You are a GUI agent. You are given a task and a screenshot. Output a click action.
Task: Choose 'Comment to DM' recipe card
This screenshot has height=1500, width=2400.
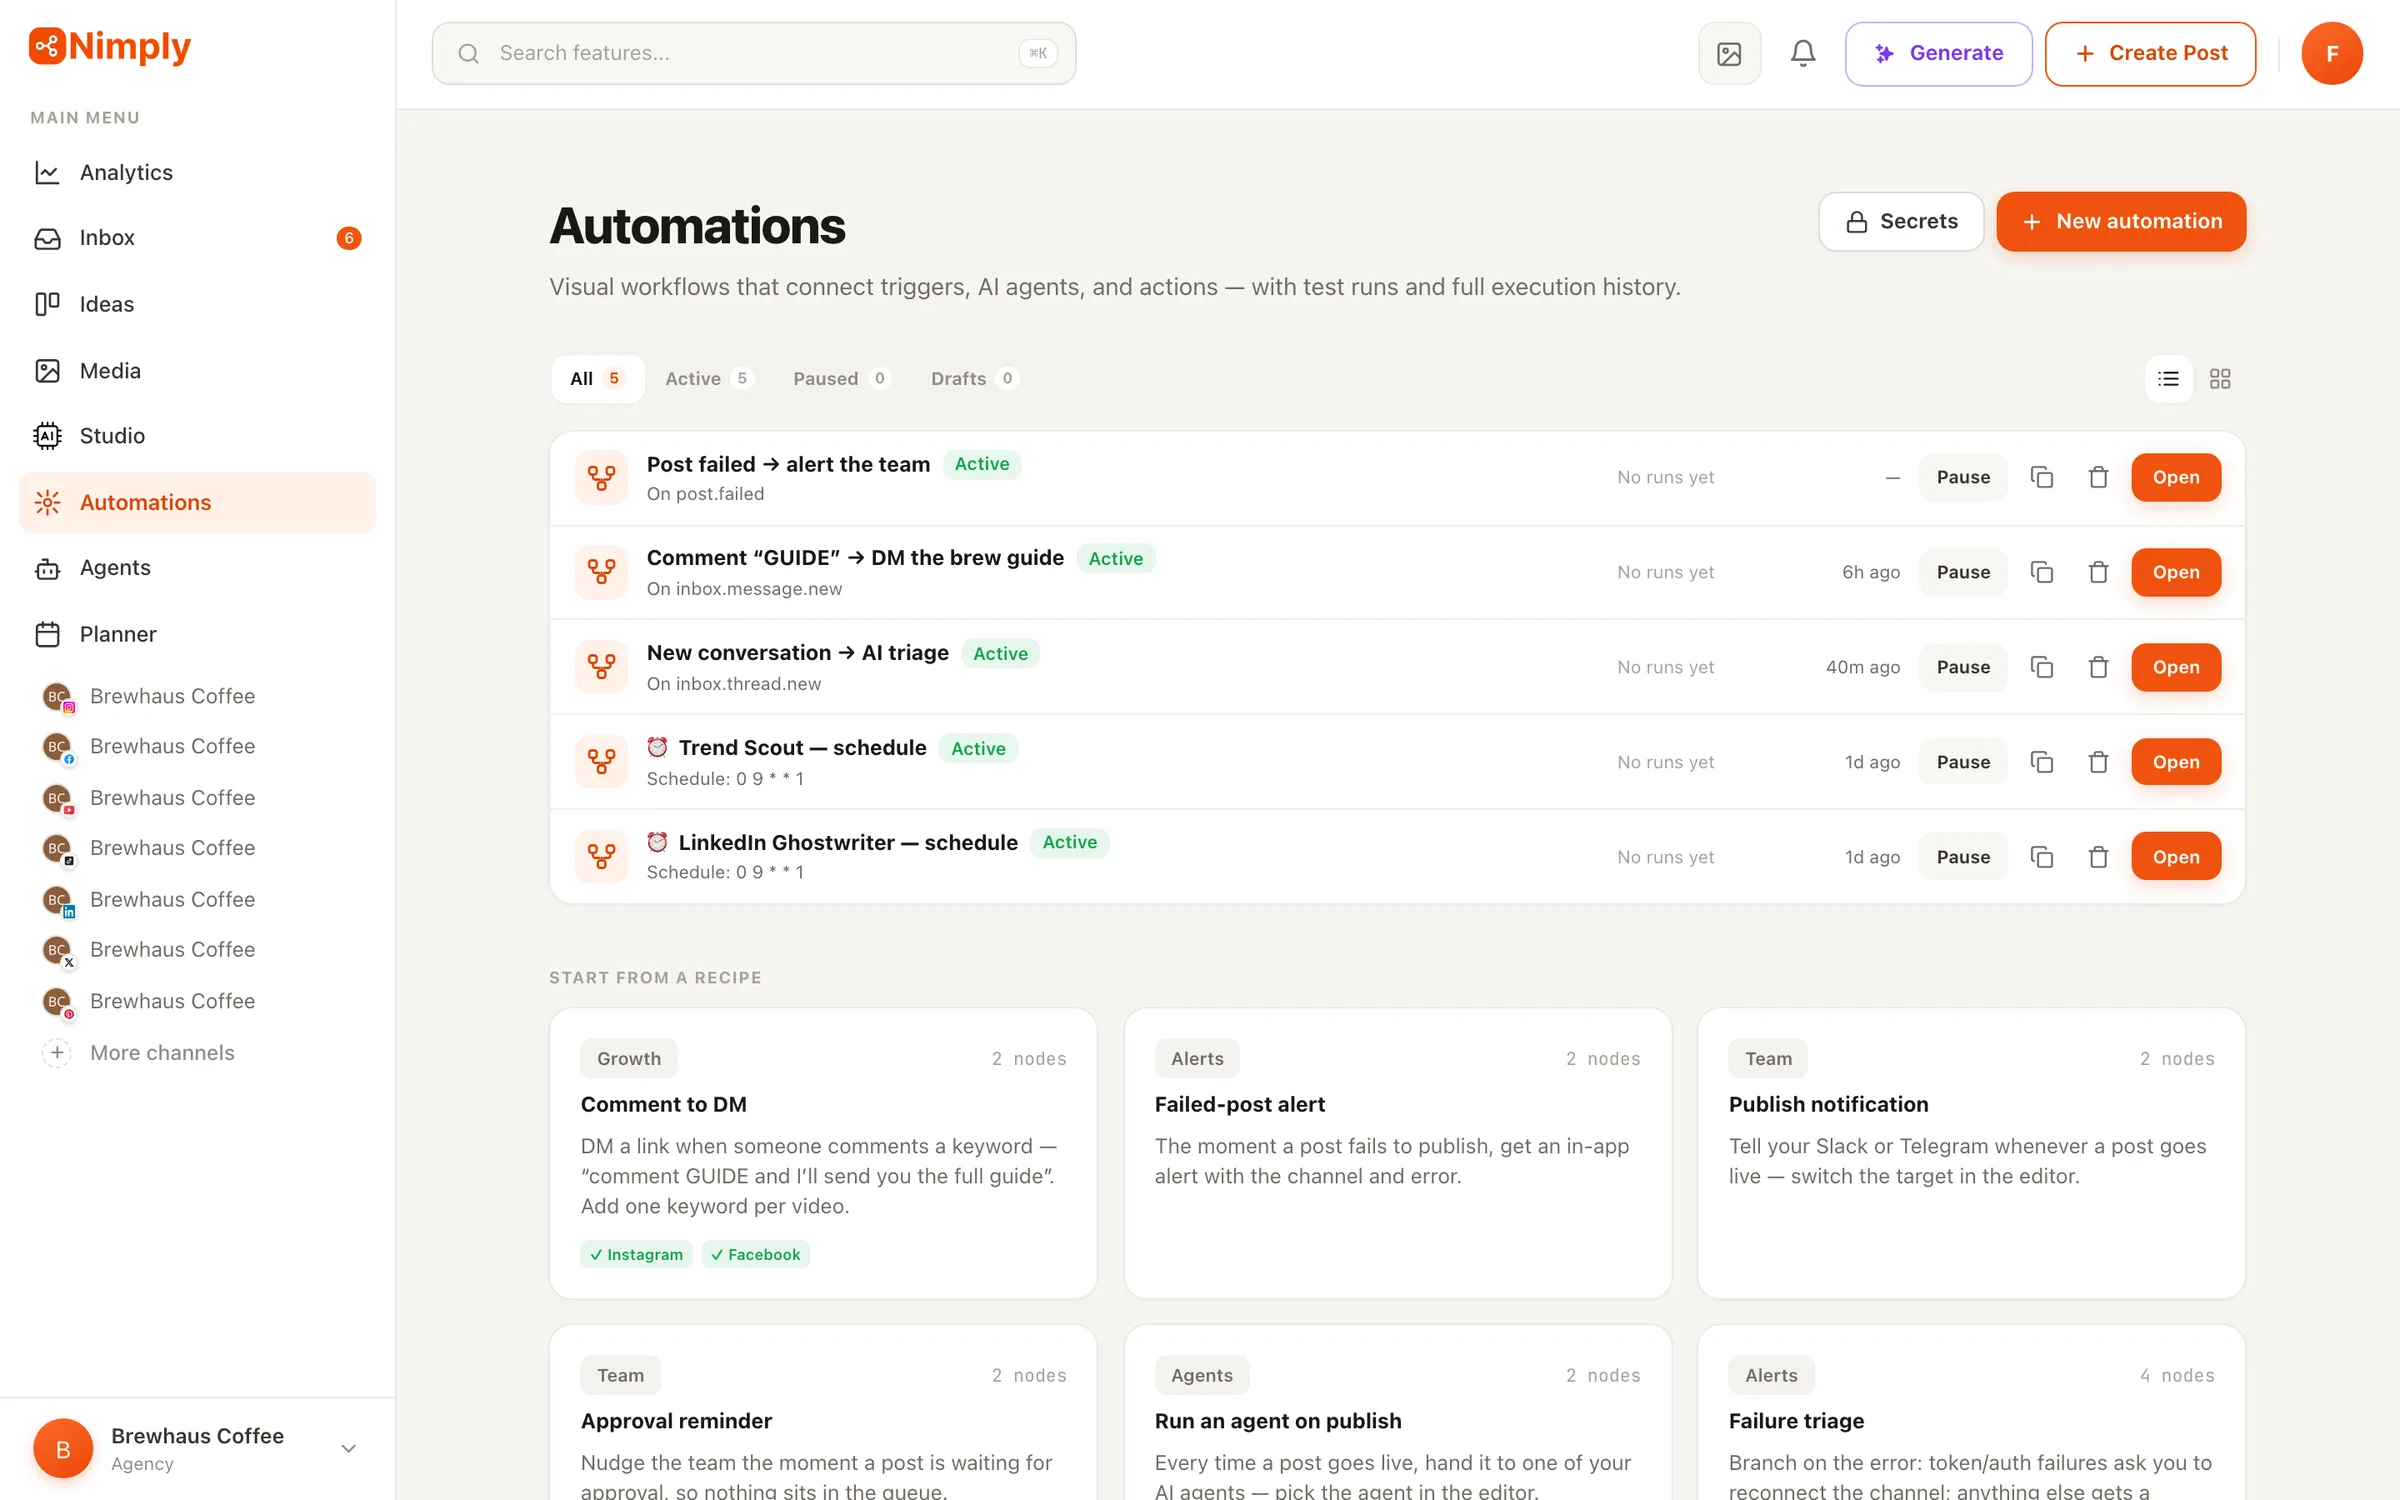click(823, 1153)
